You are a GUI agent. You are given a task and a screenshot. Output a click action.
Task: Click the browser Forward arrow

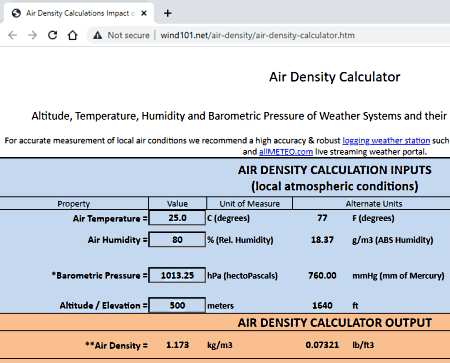32,35
